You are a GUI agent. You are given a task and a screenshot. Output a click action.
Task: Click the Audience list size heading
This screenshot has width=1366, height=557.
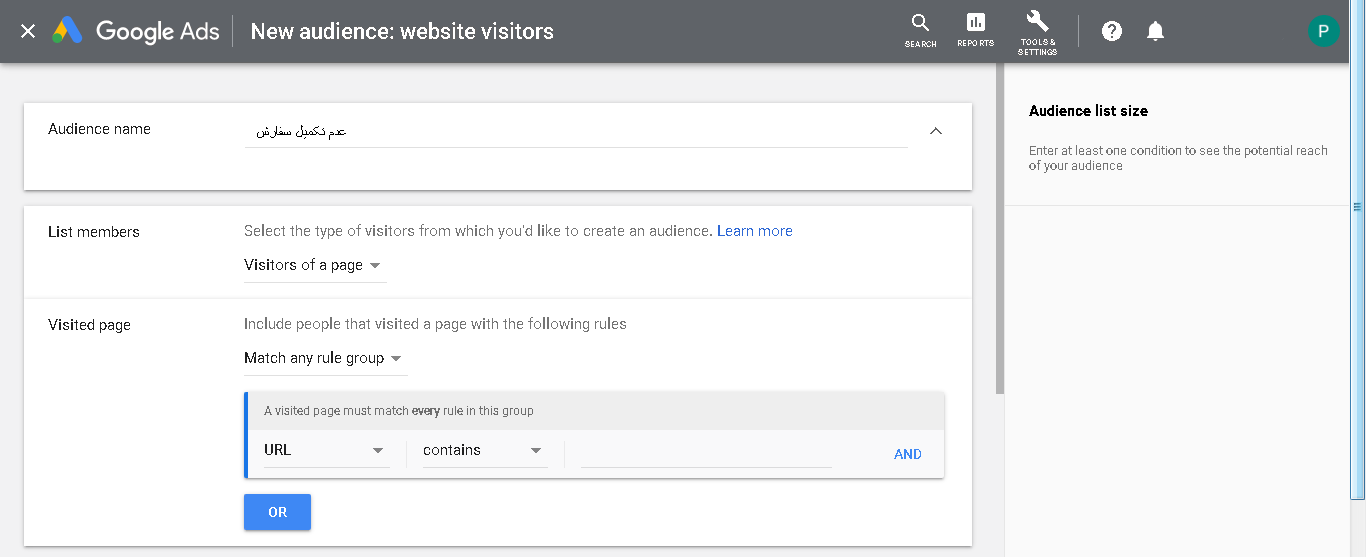(x=1088, y=111)
